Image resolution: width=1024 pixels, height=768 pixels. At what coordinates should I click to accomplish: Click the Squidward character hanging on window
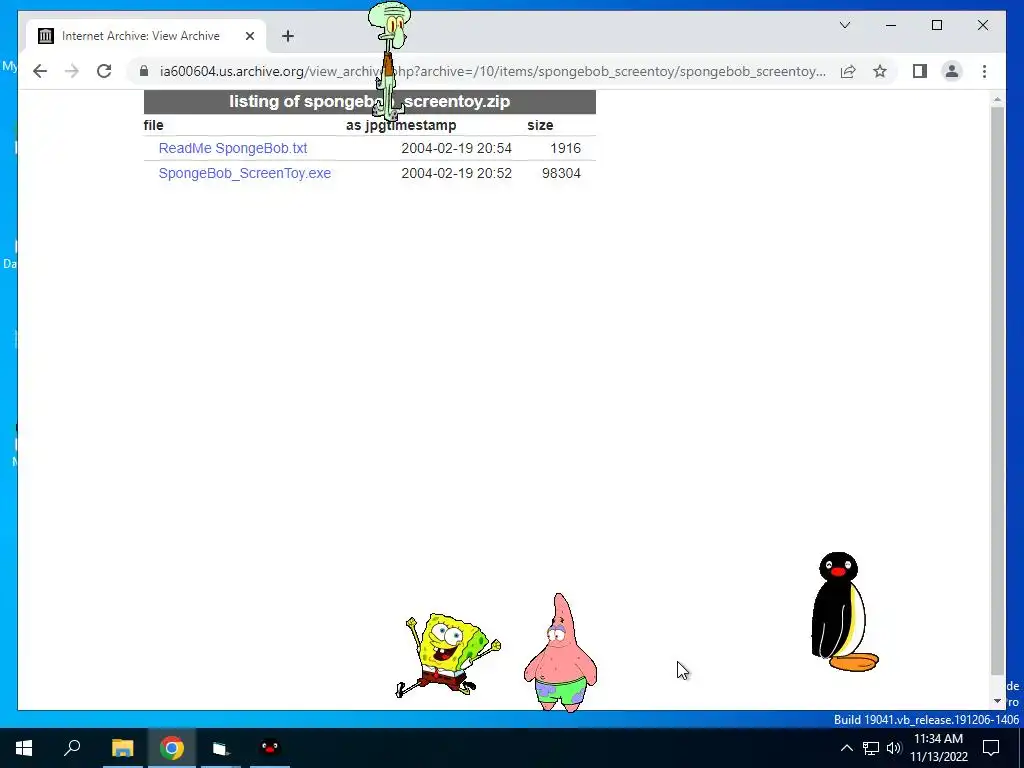(389, 60)
